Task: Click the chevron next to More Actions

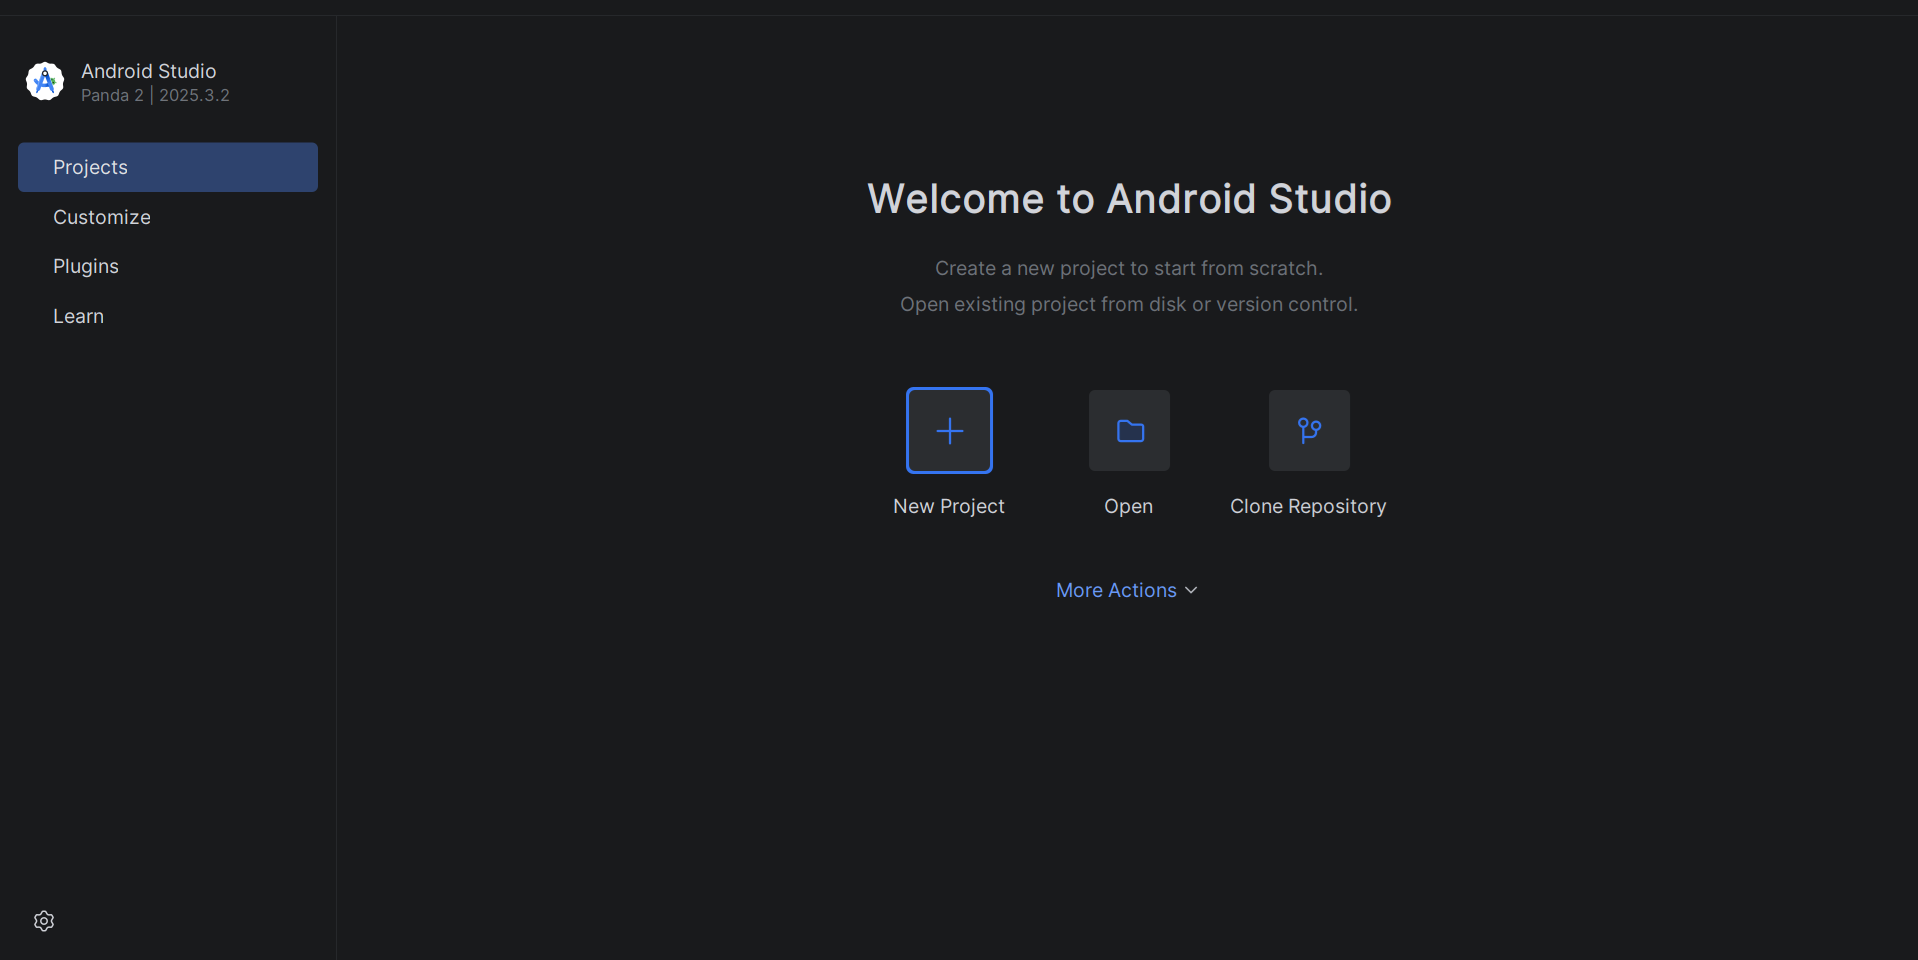Action: point(1190,590)
